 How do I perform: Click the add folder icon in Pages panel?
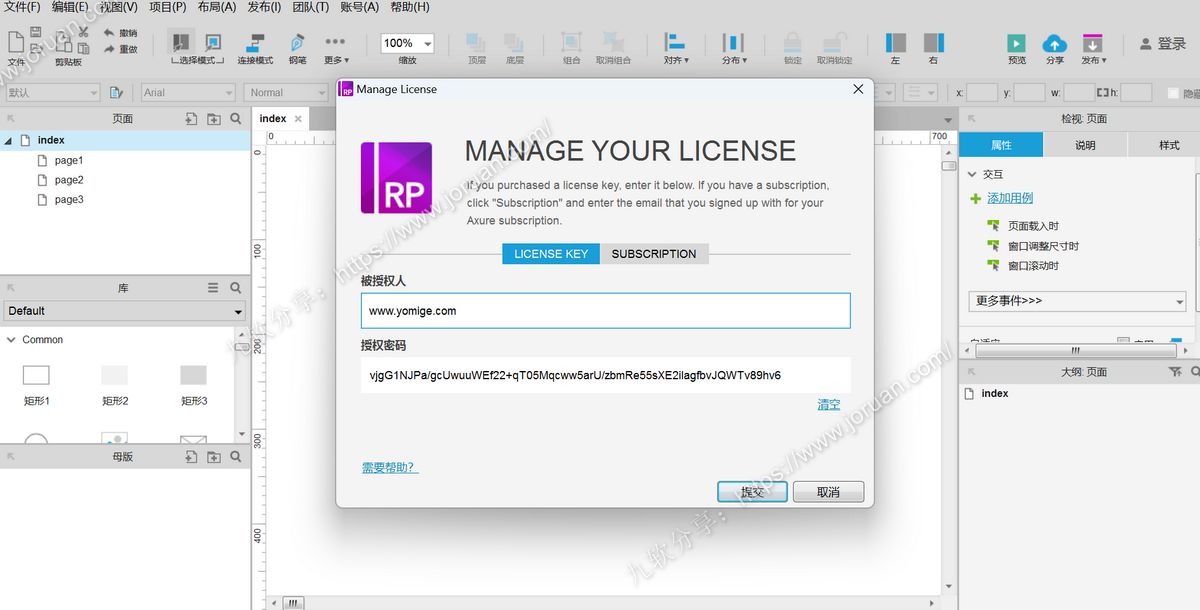[213, 119]
